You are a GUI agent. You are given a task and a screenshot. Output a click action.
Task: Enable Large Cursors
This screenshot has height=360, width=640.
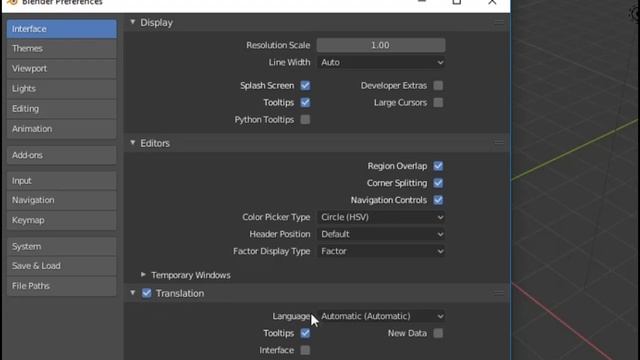(x=438, y=102)
